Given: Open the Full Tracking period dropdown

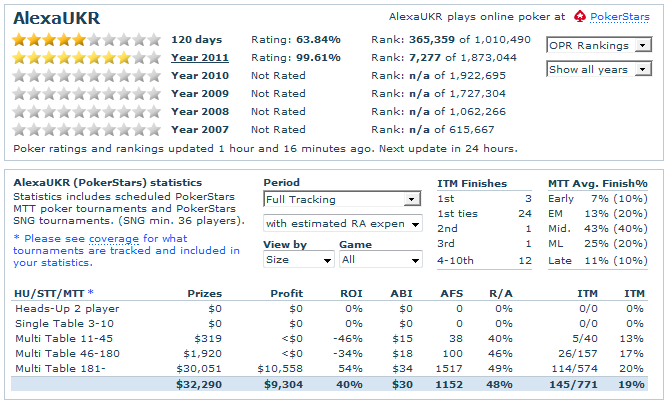Looking at the screenshot, I should [342, 199].
